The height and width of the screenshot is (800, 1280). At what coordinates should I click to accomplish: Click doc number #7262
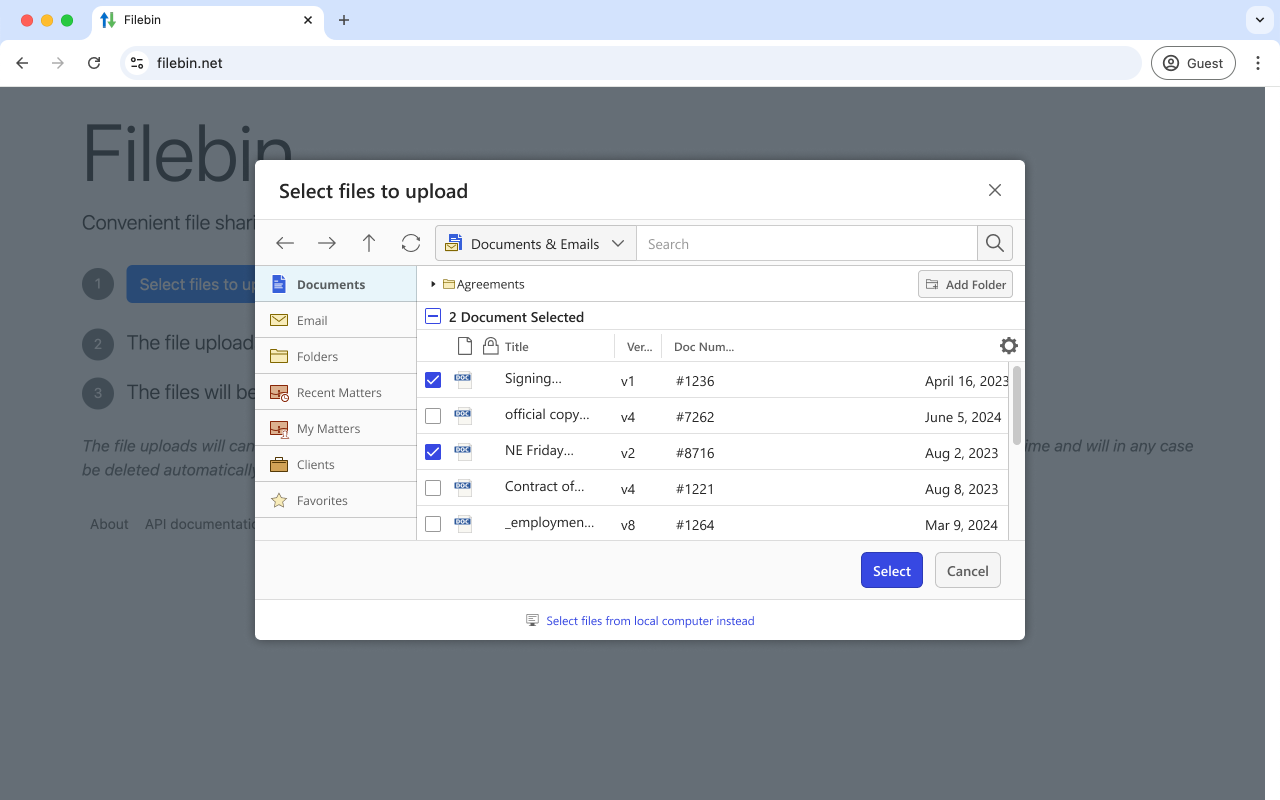695,417
